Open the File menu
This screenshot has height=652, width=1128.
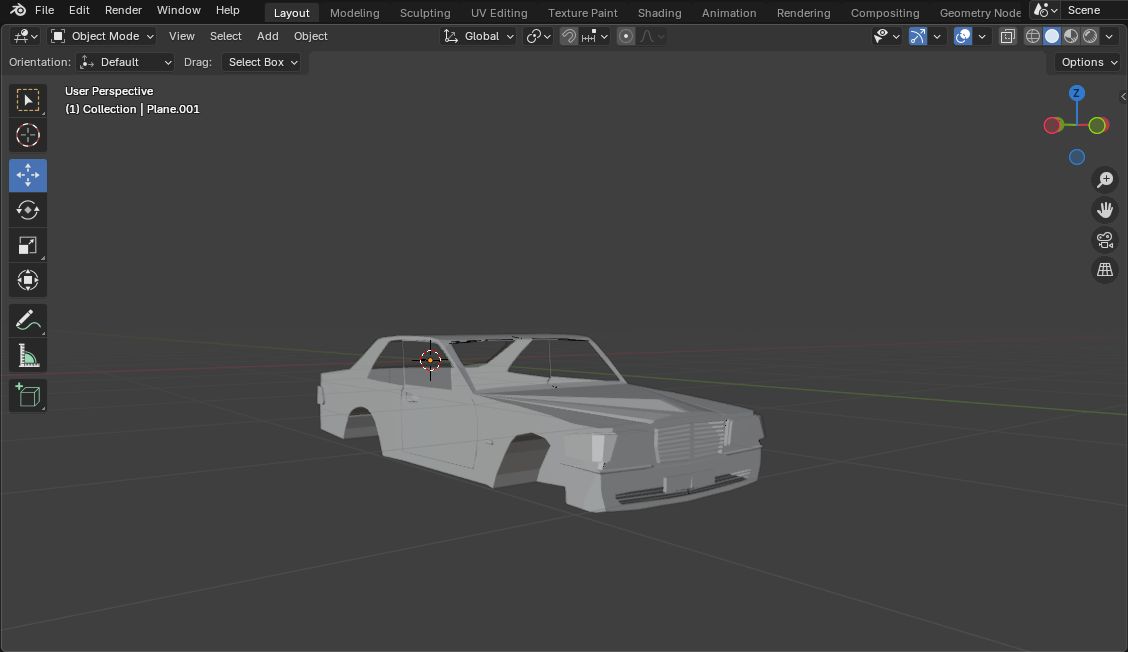tap(45, 10)
